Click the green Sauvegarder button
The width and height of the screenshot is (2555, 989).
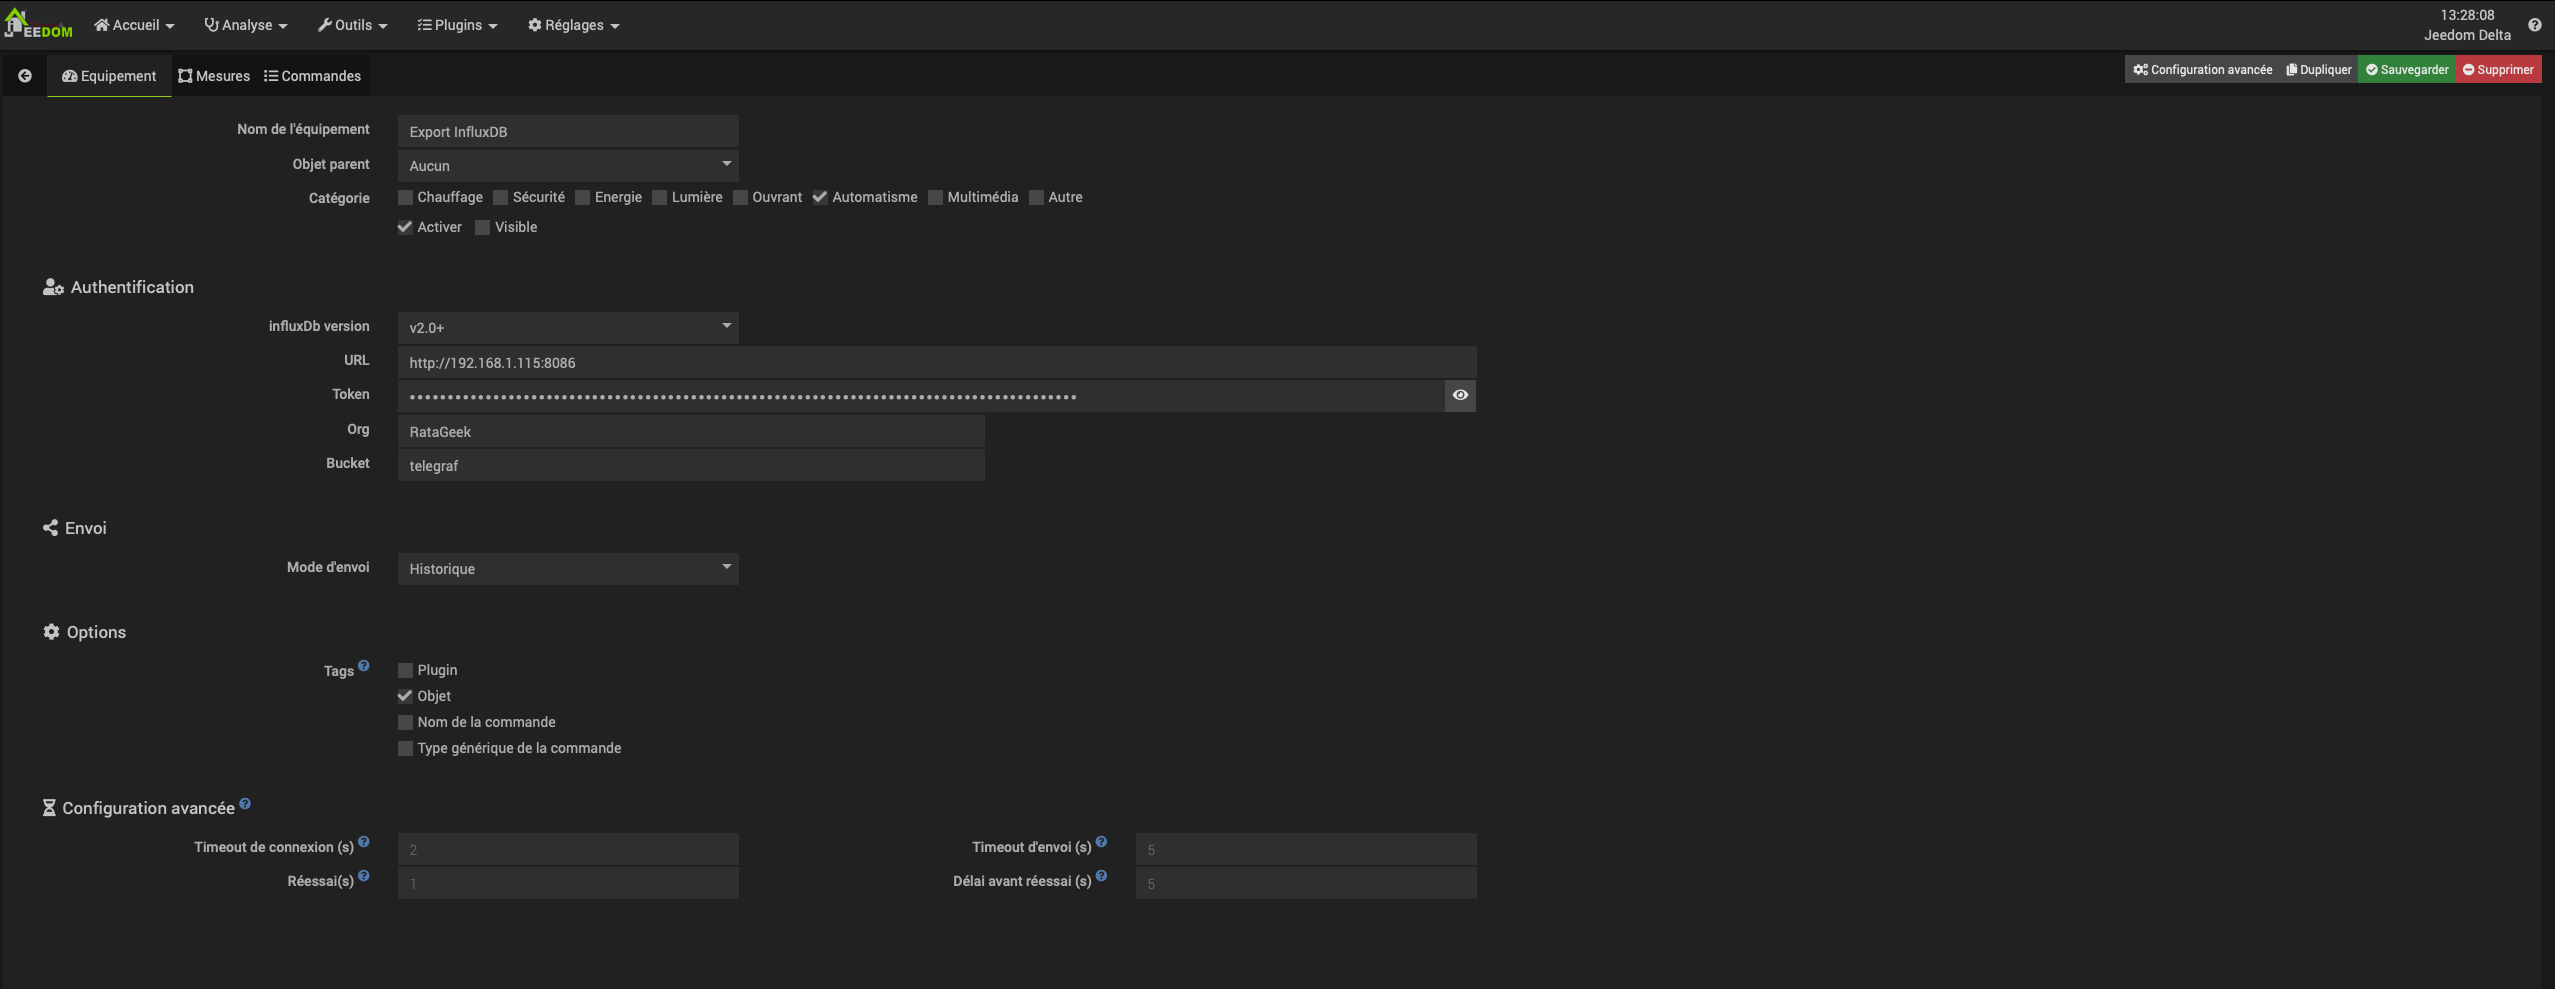pos(2407,70)
